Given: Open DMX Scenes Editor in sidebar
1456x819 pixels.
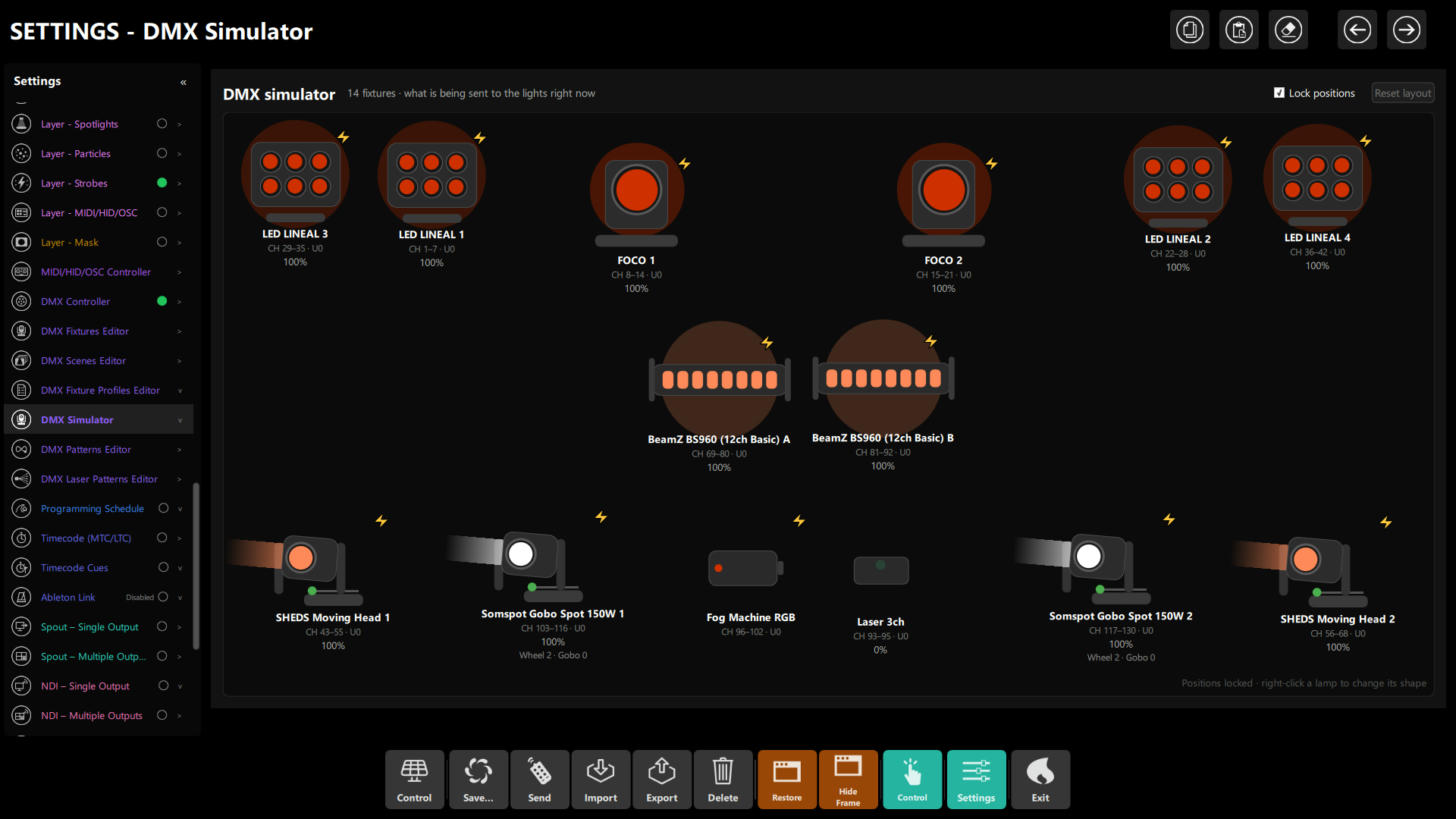Looking at the screenshot, I should (x=83, y=360).
